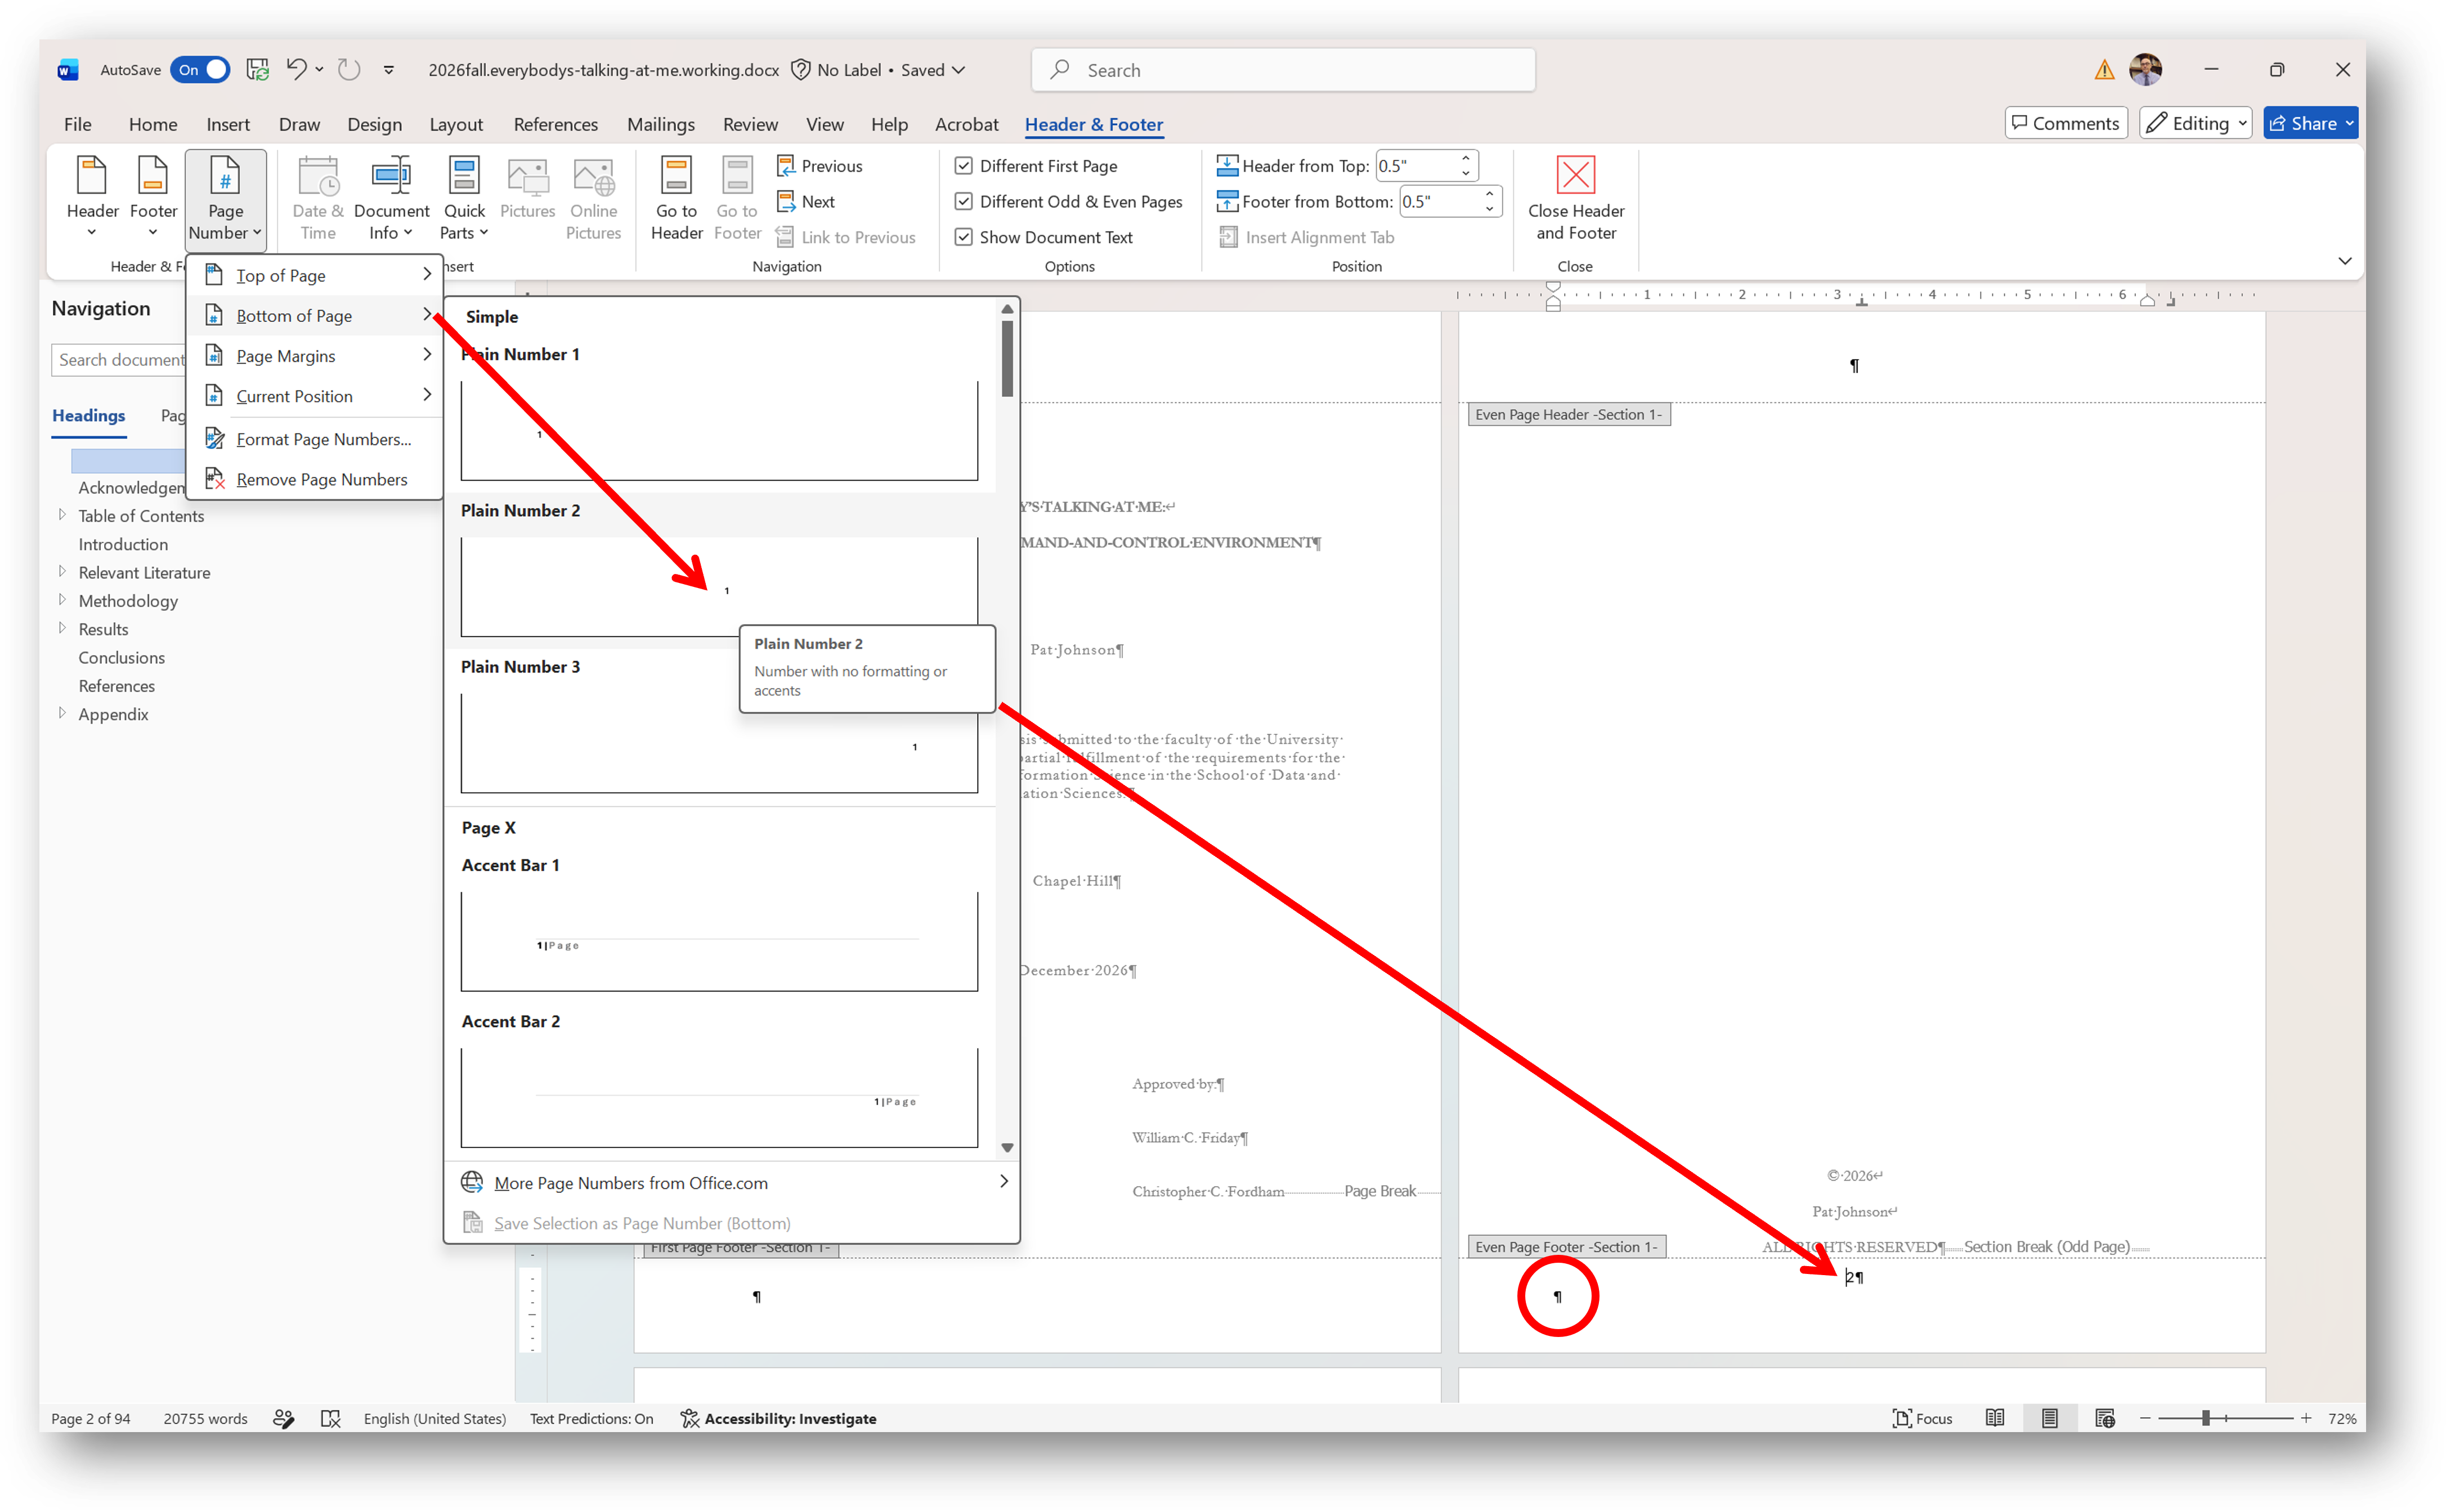Open the References ribbon tab

click(555, 124)
